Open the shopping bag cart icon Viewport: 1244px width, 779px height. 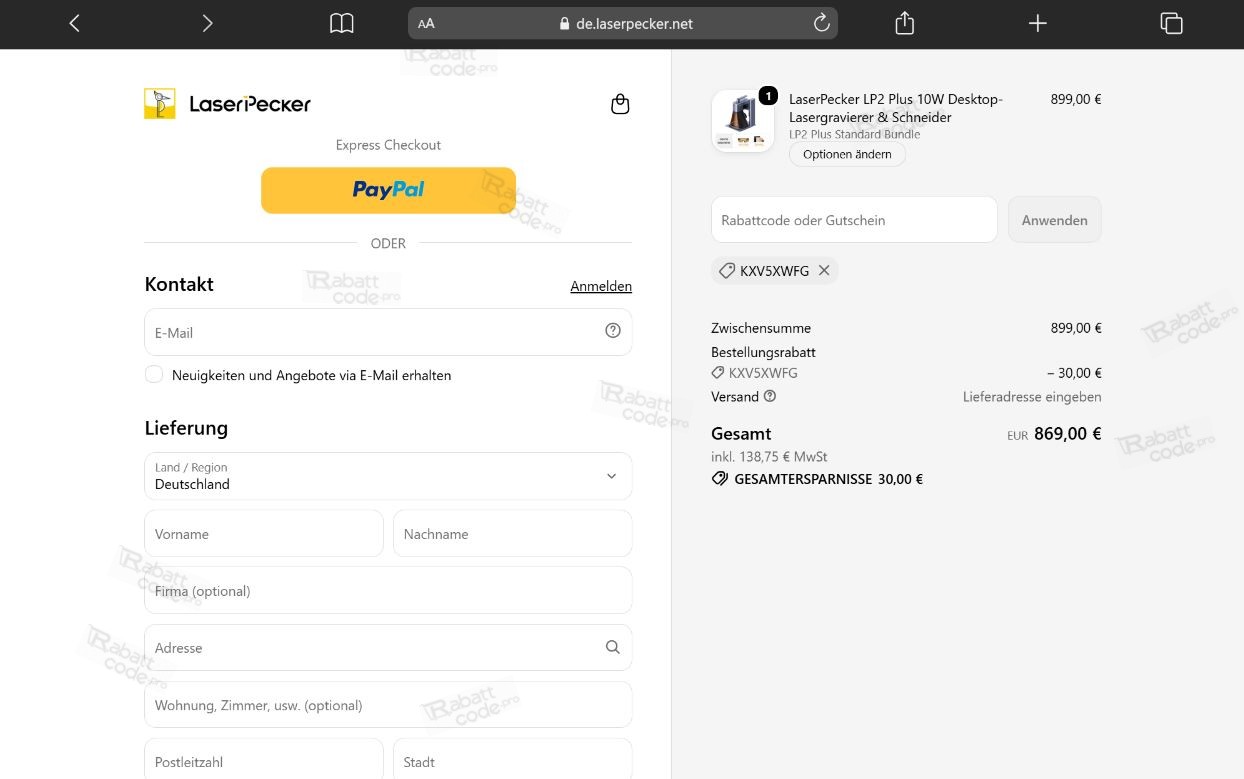620,104
